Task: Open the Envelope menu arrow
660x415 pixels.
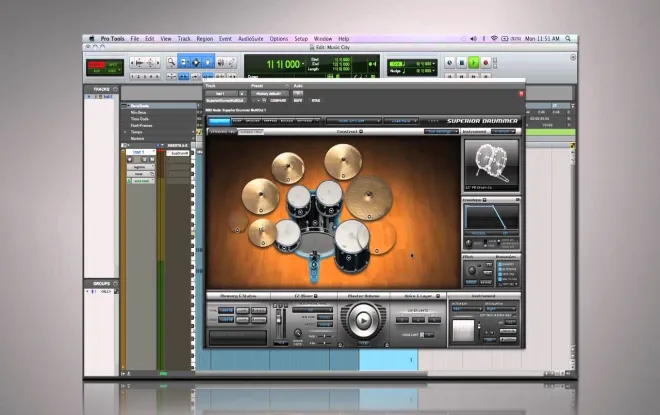Action: [484, 200]
